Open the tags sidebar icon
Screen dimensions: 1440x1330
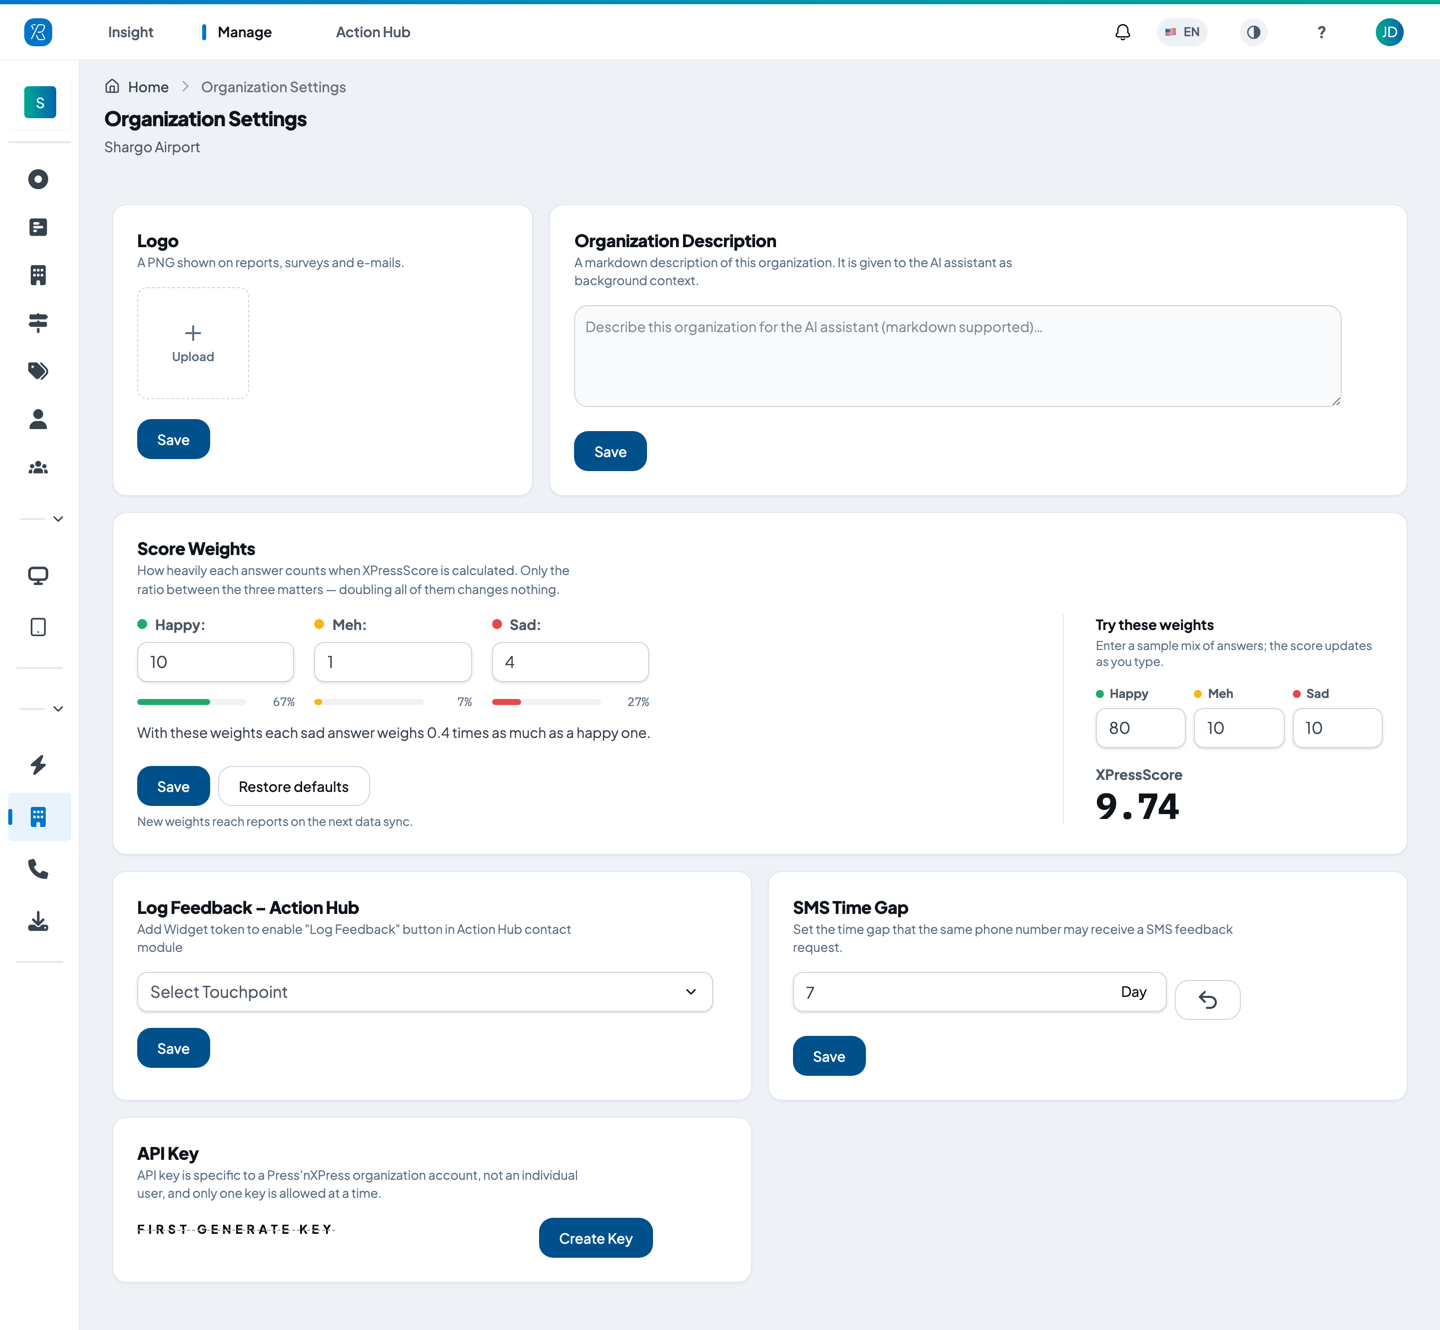point(38,371)
